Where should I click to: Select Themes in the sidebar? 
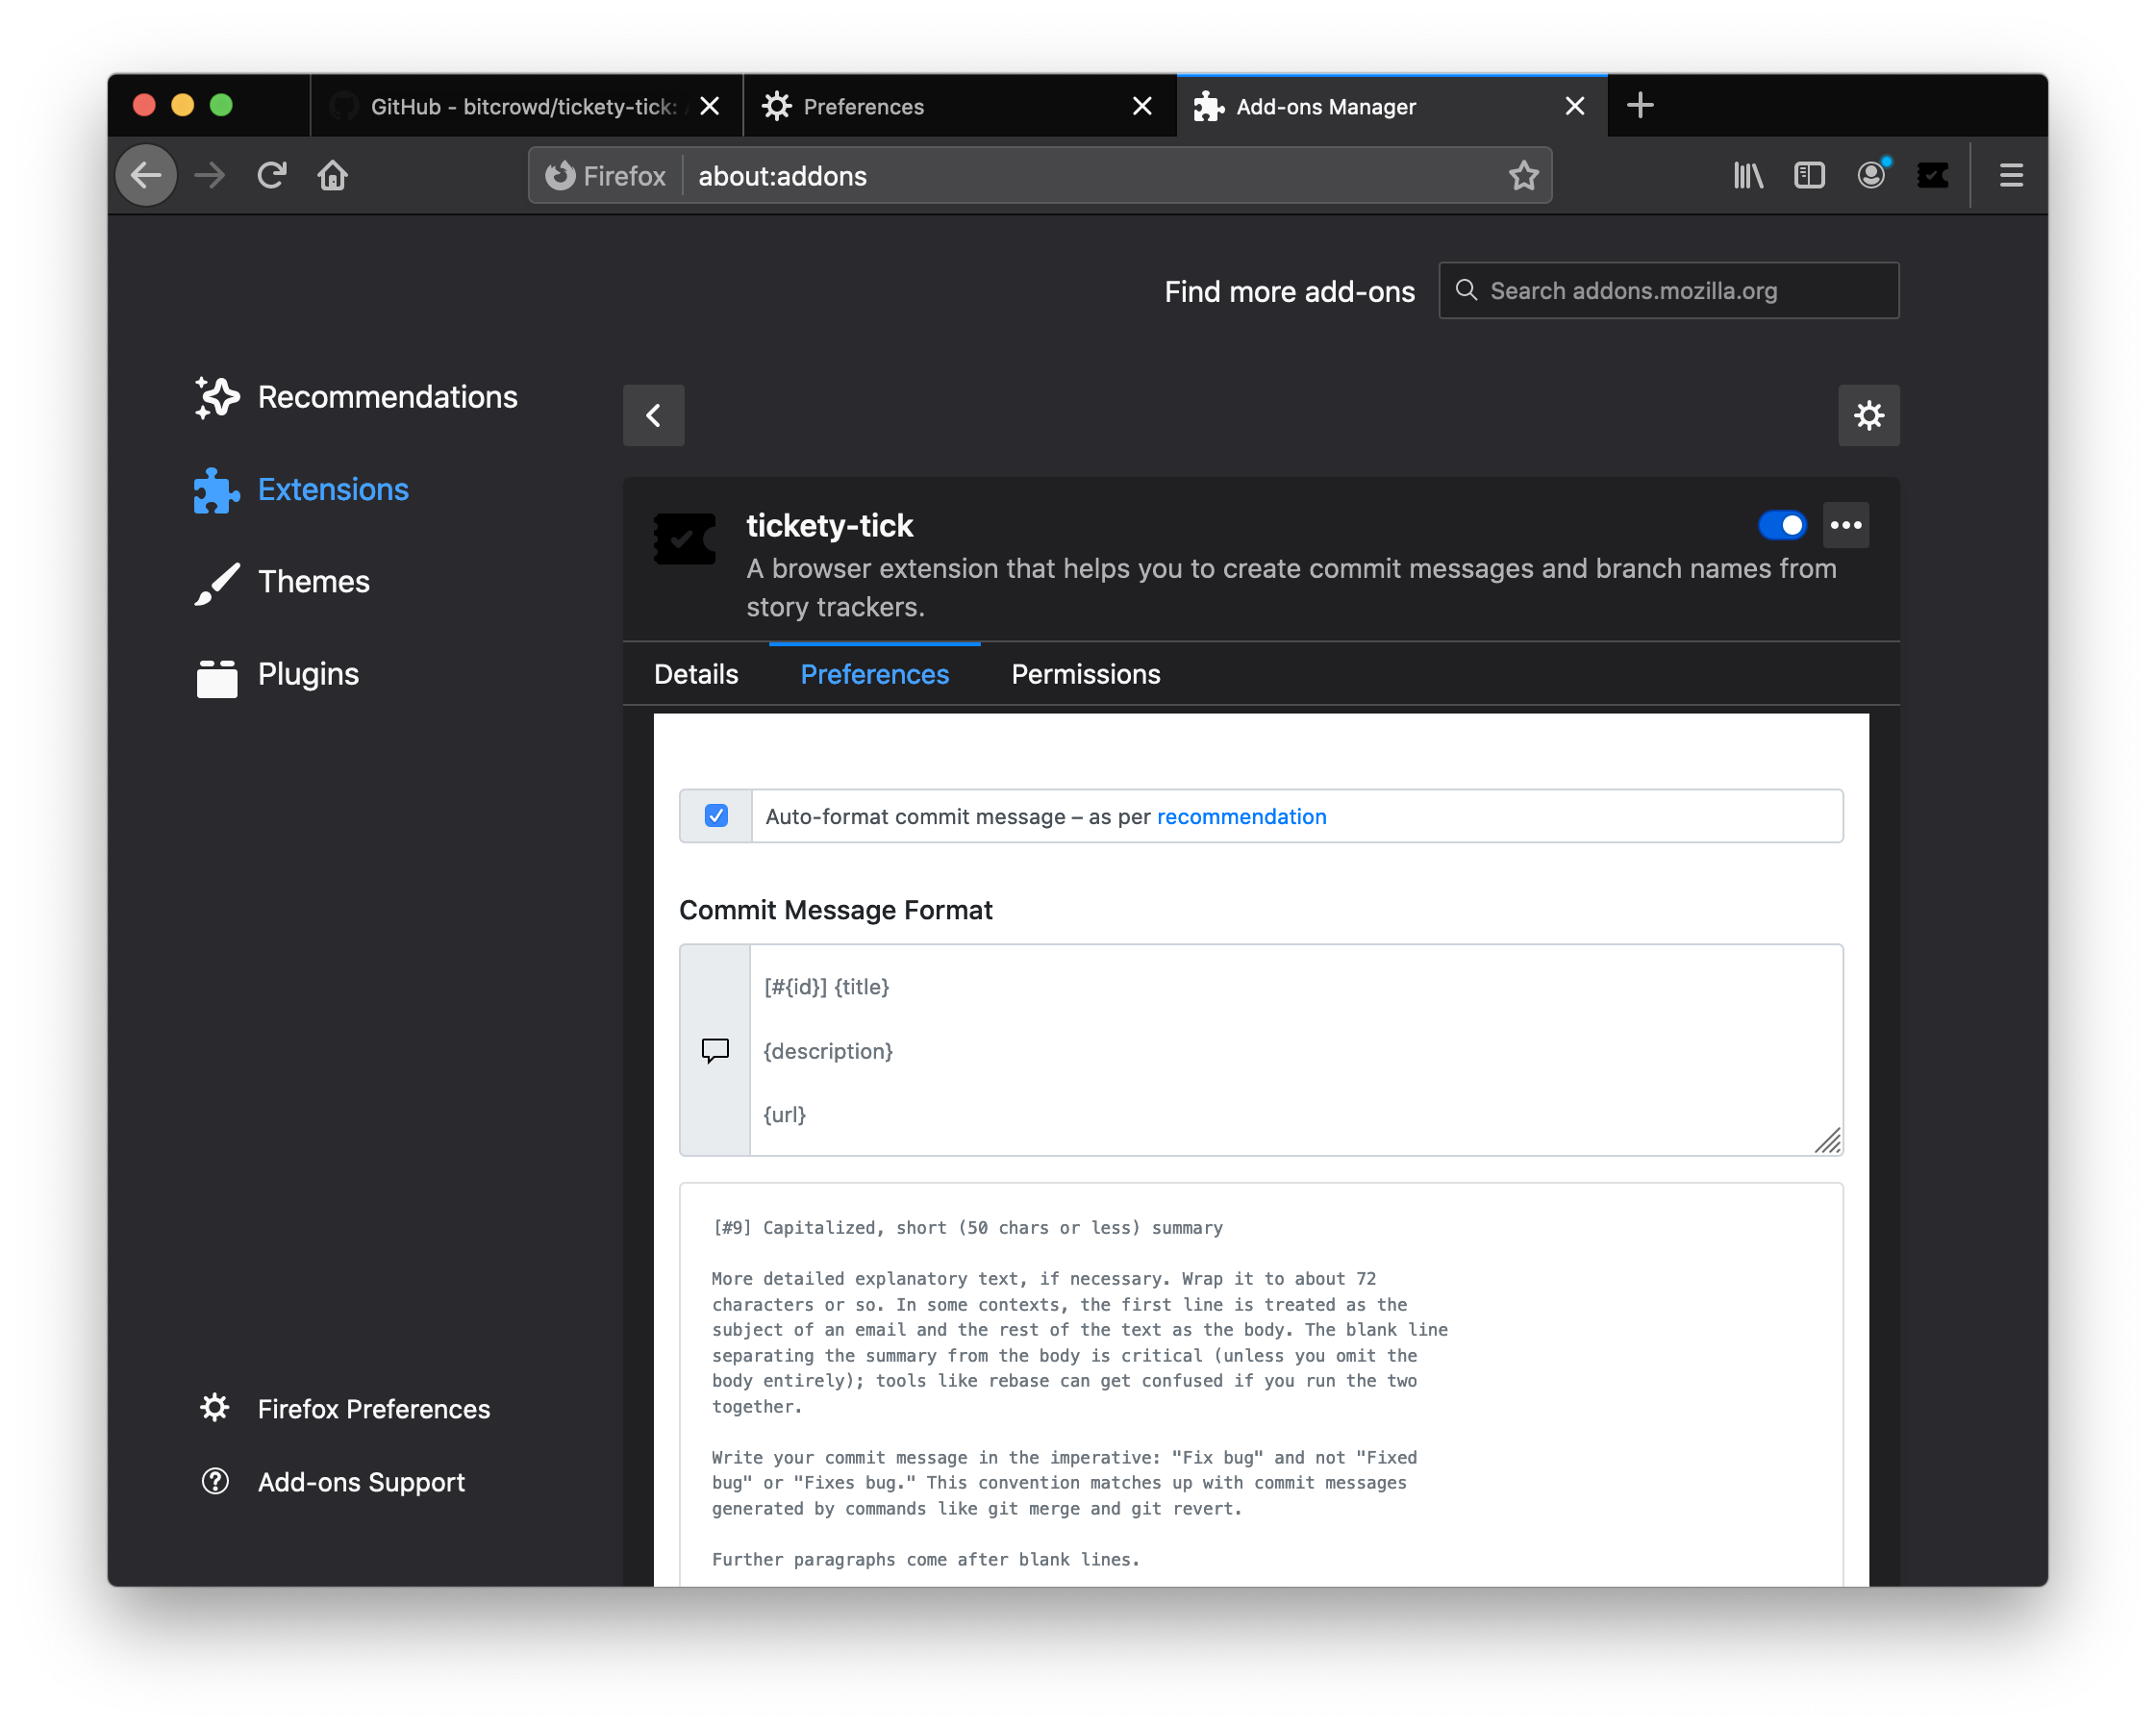click(313, 582)
